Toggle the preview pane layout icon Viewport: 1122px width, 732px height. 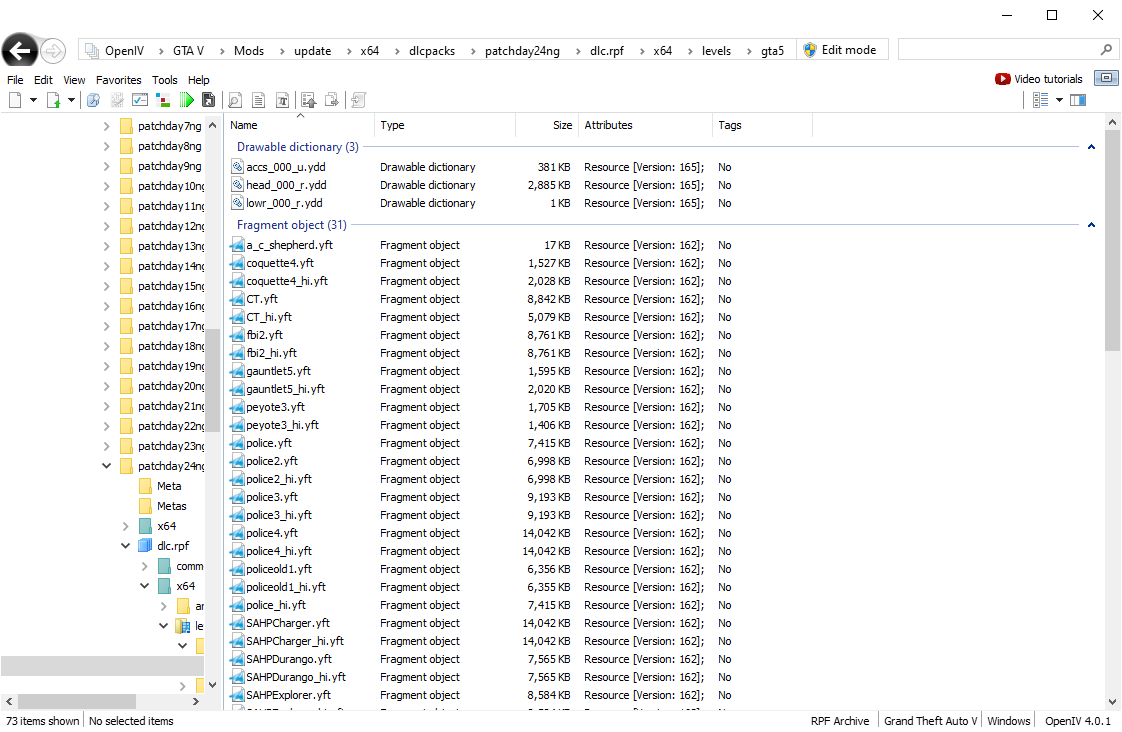click(x=1077, y=100)
